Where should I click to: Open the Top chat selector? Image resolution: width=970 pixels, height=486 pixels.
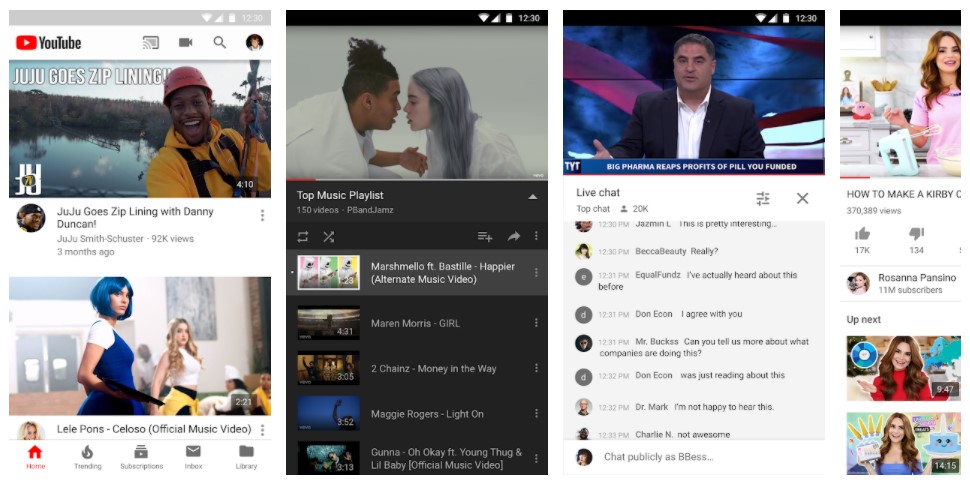click(x=593, y=209)
